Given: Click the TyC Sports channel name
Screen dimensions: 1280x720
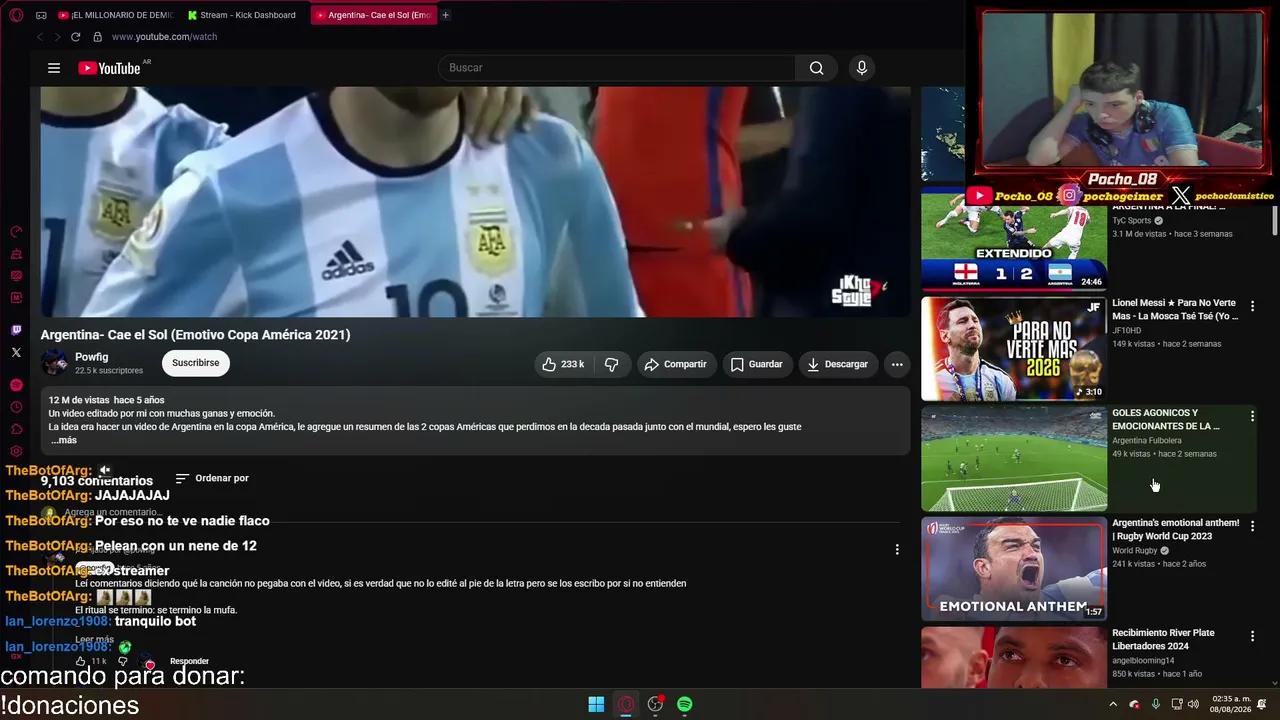Looking at the screenshot, I should point(1132,220).
